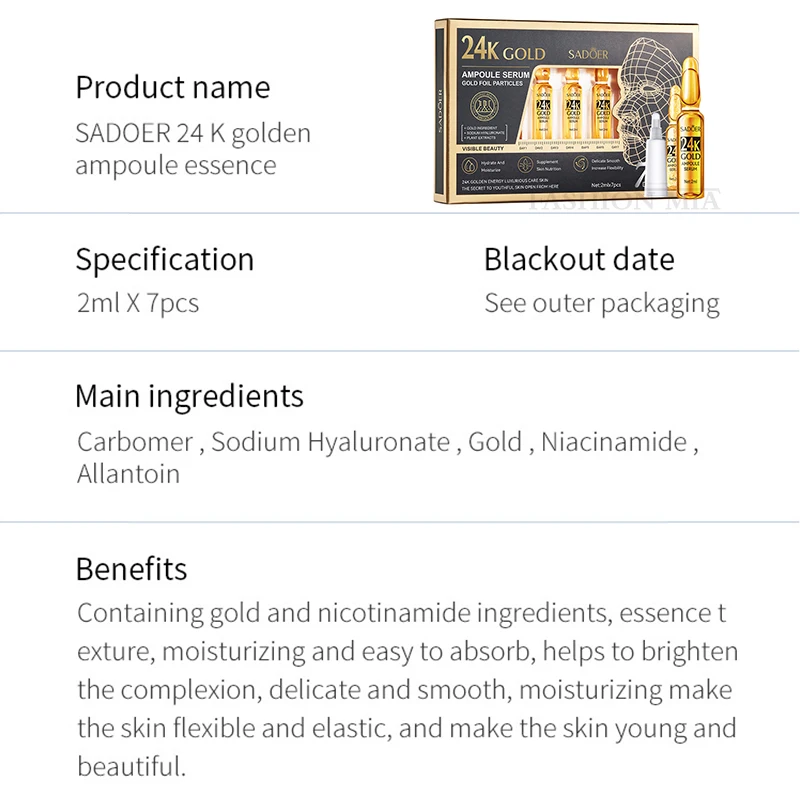The image size is (800, 800).
Task: Click the Supplement Skin Nutrition leaf icon
Action: click(525, 164)
